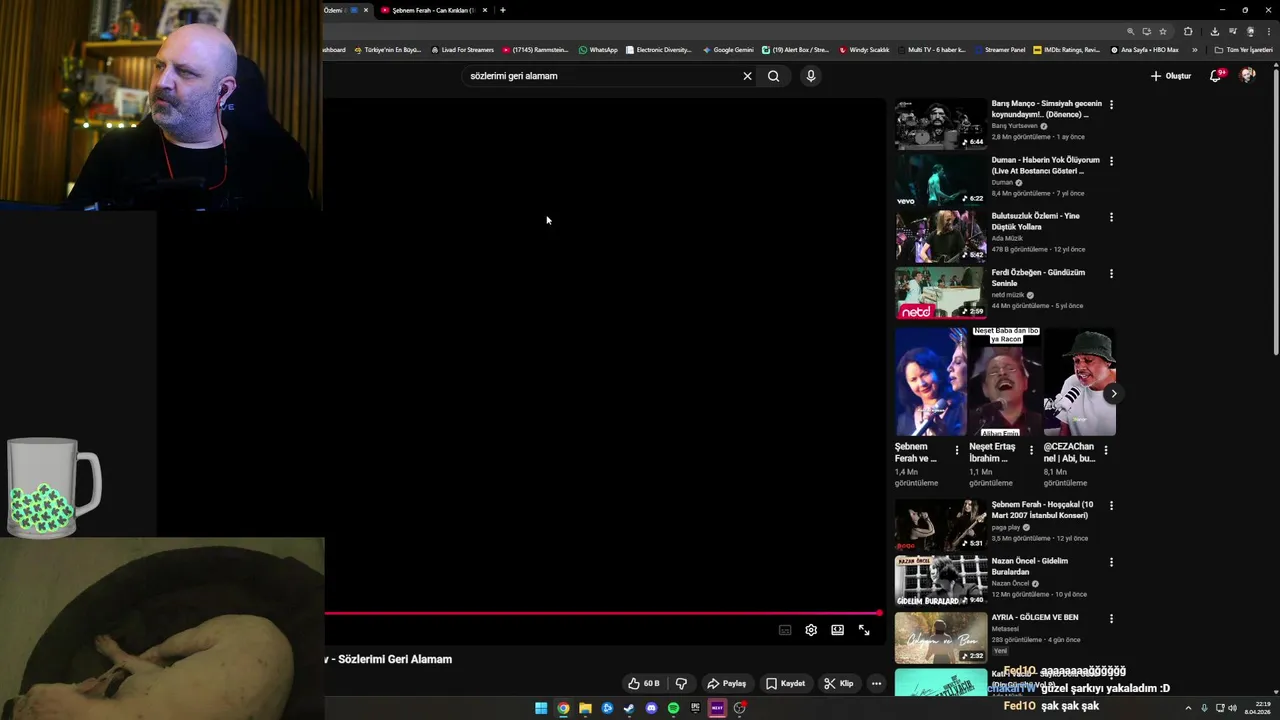Open the YouTube account avatar menu
Image resolution: width=1280 pixels, height=720 pixels.
[x=1247, y=75]
